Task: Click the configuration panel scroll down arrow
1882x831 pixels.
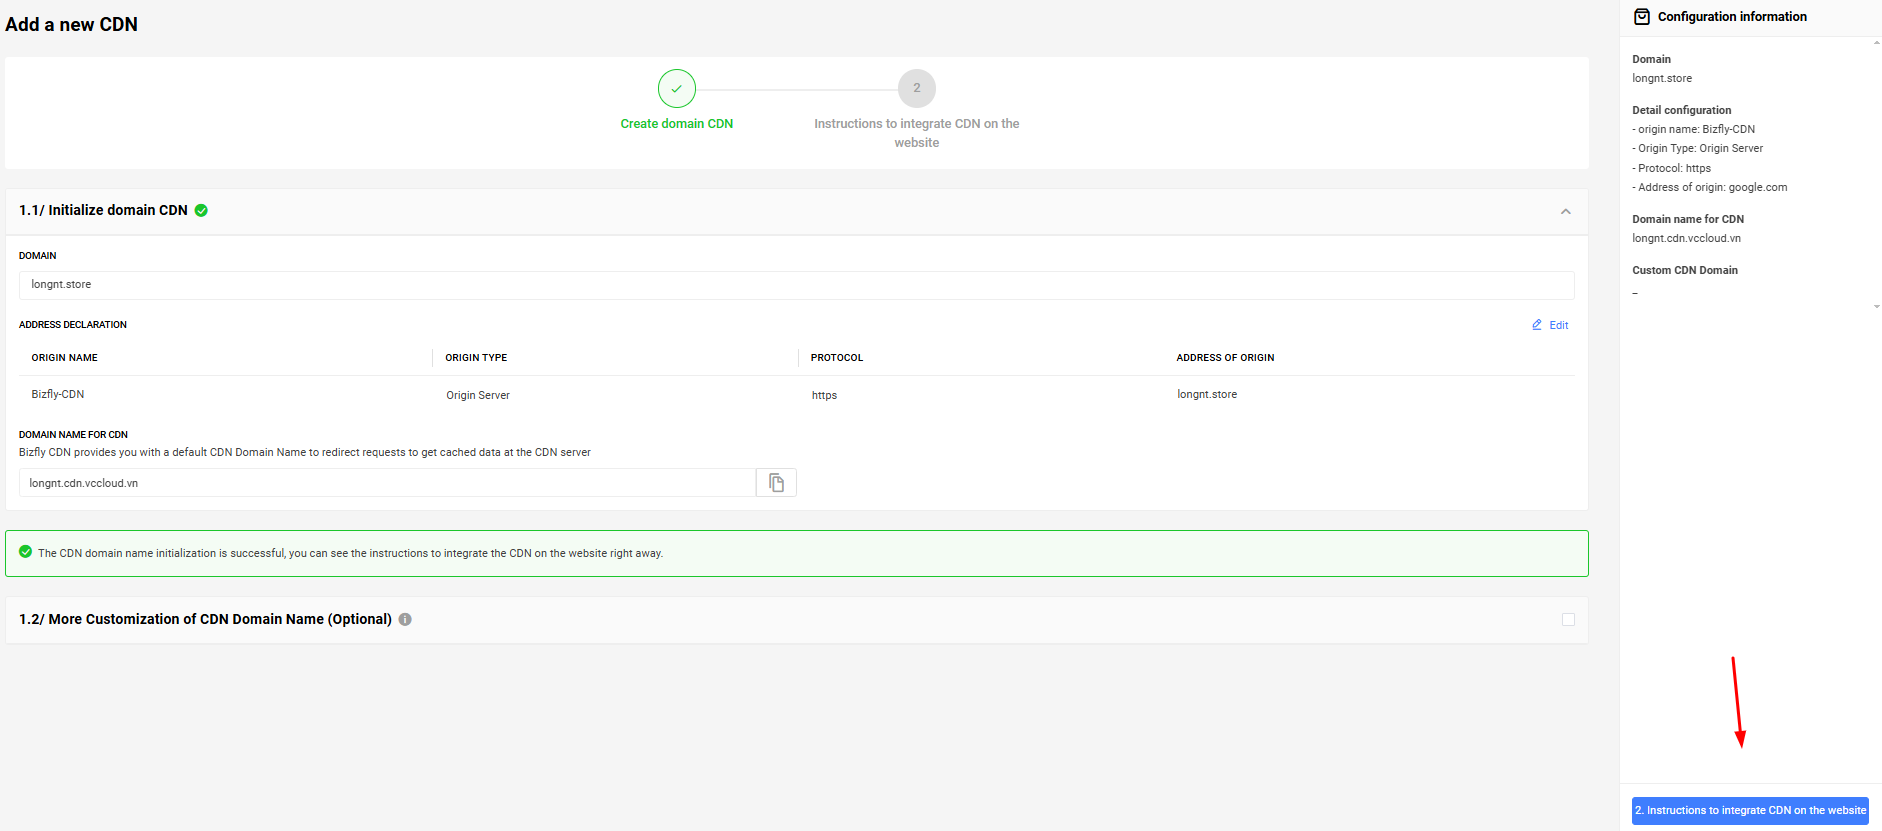Action: tap(1877, 307)
